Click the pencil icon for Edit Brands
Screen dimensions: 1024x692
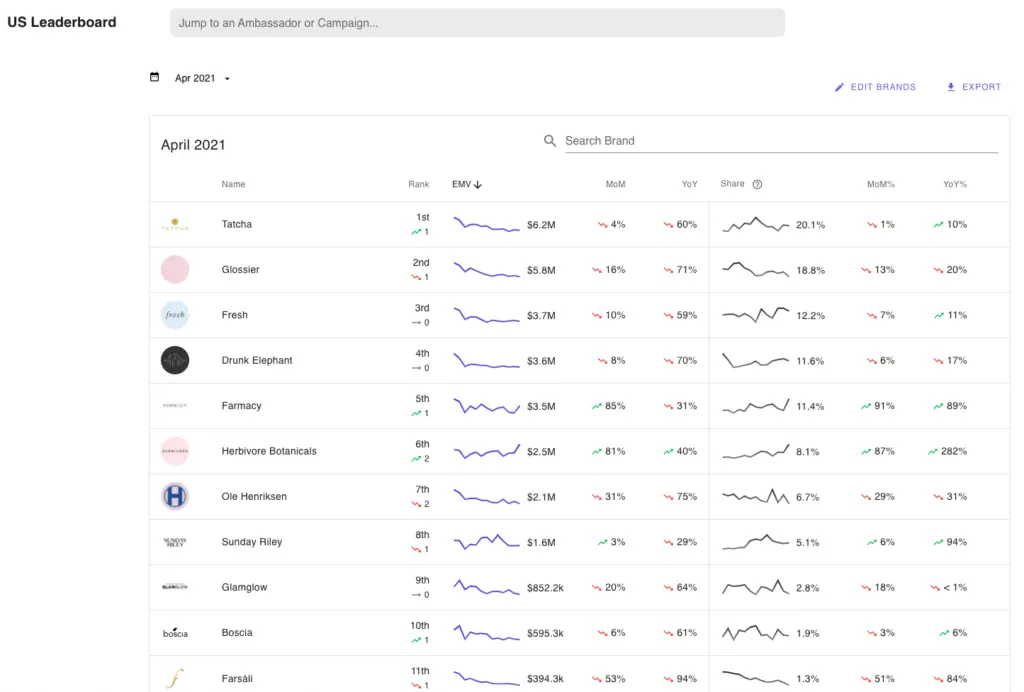tap(840, 87)
